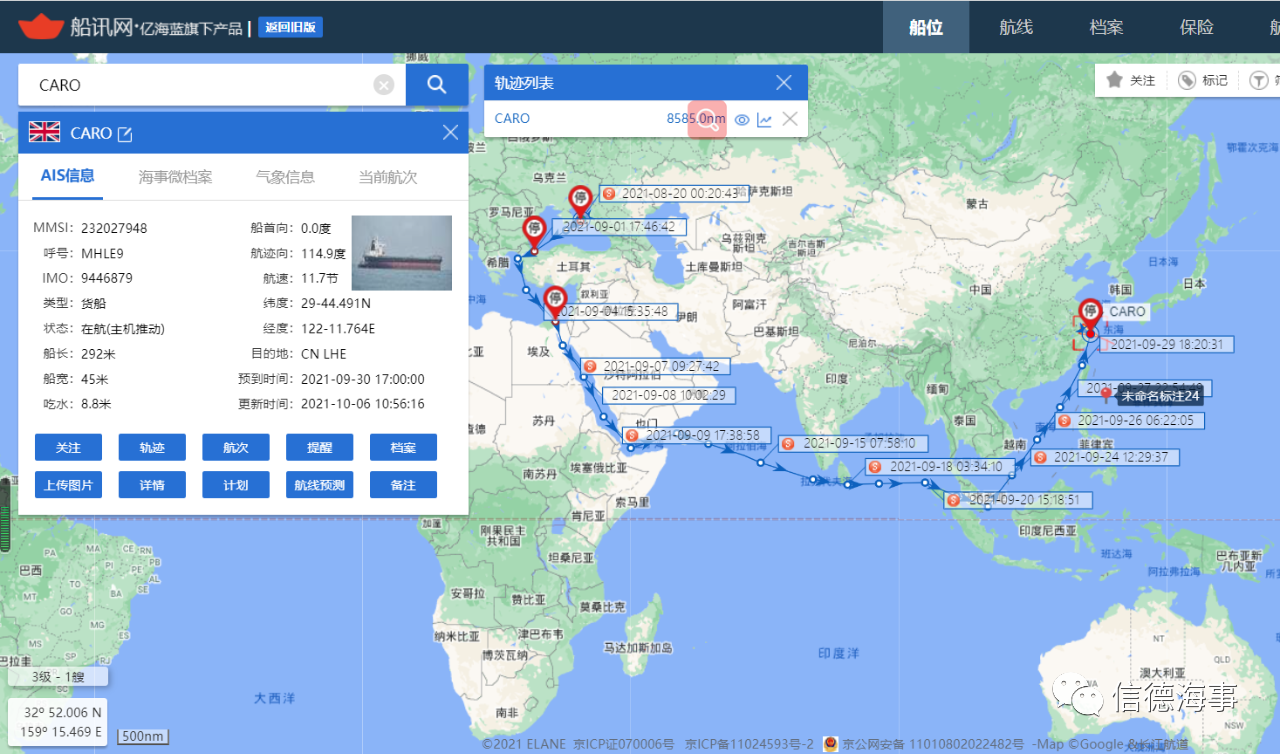
Task: Click the MMSI value 232027948
Action: click(114, 228)
